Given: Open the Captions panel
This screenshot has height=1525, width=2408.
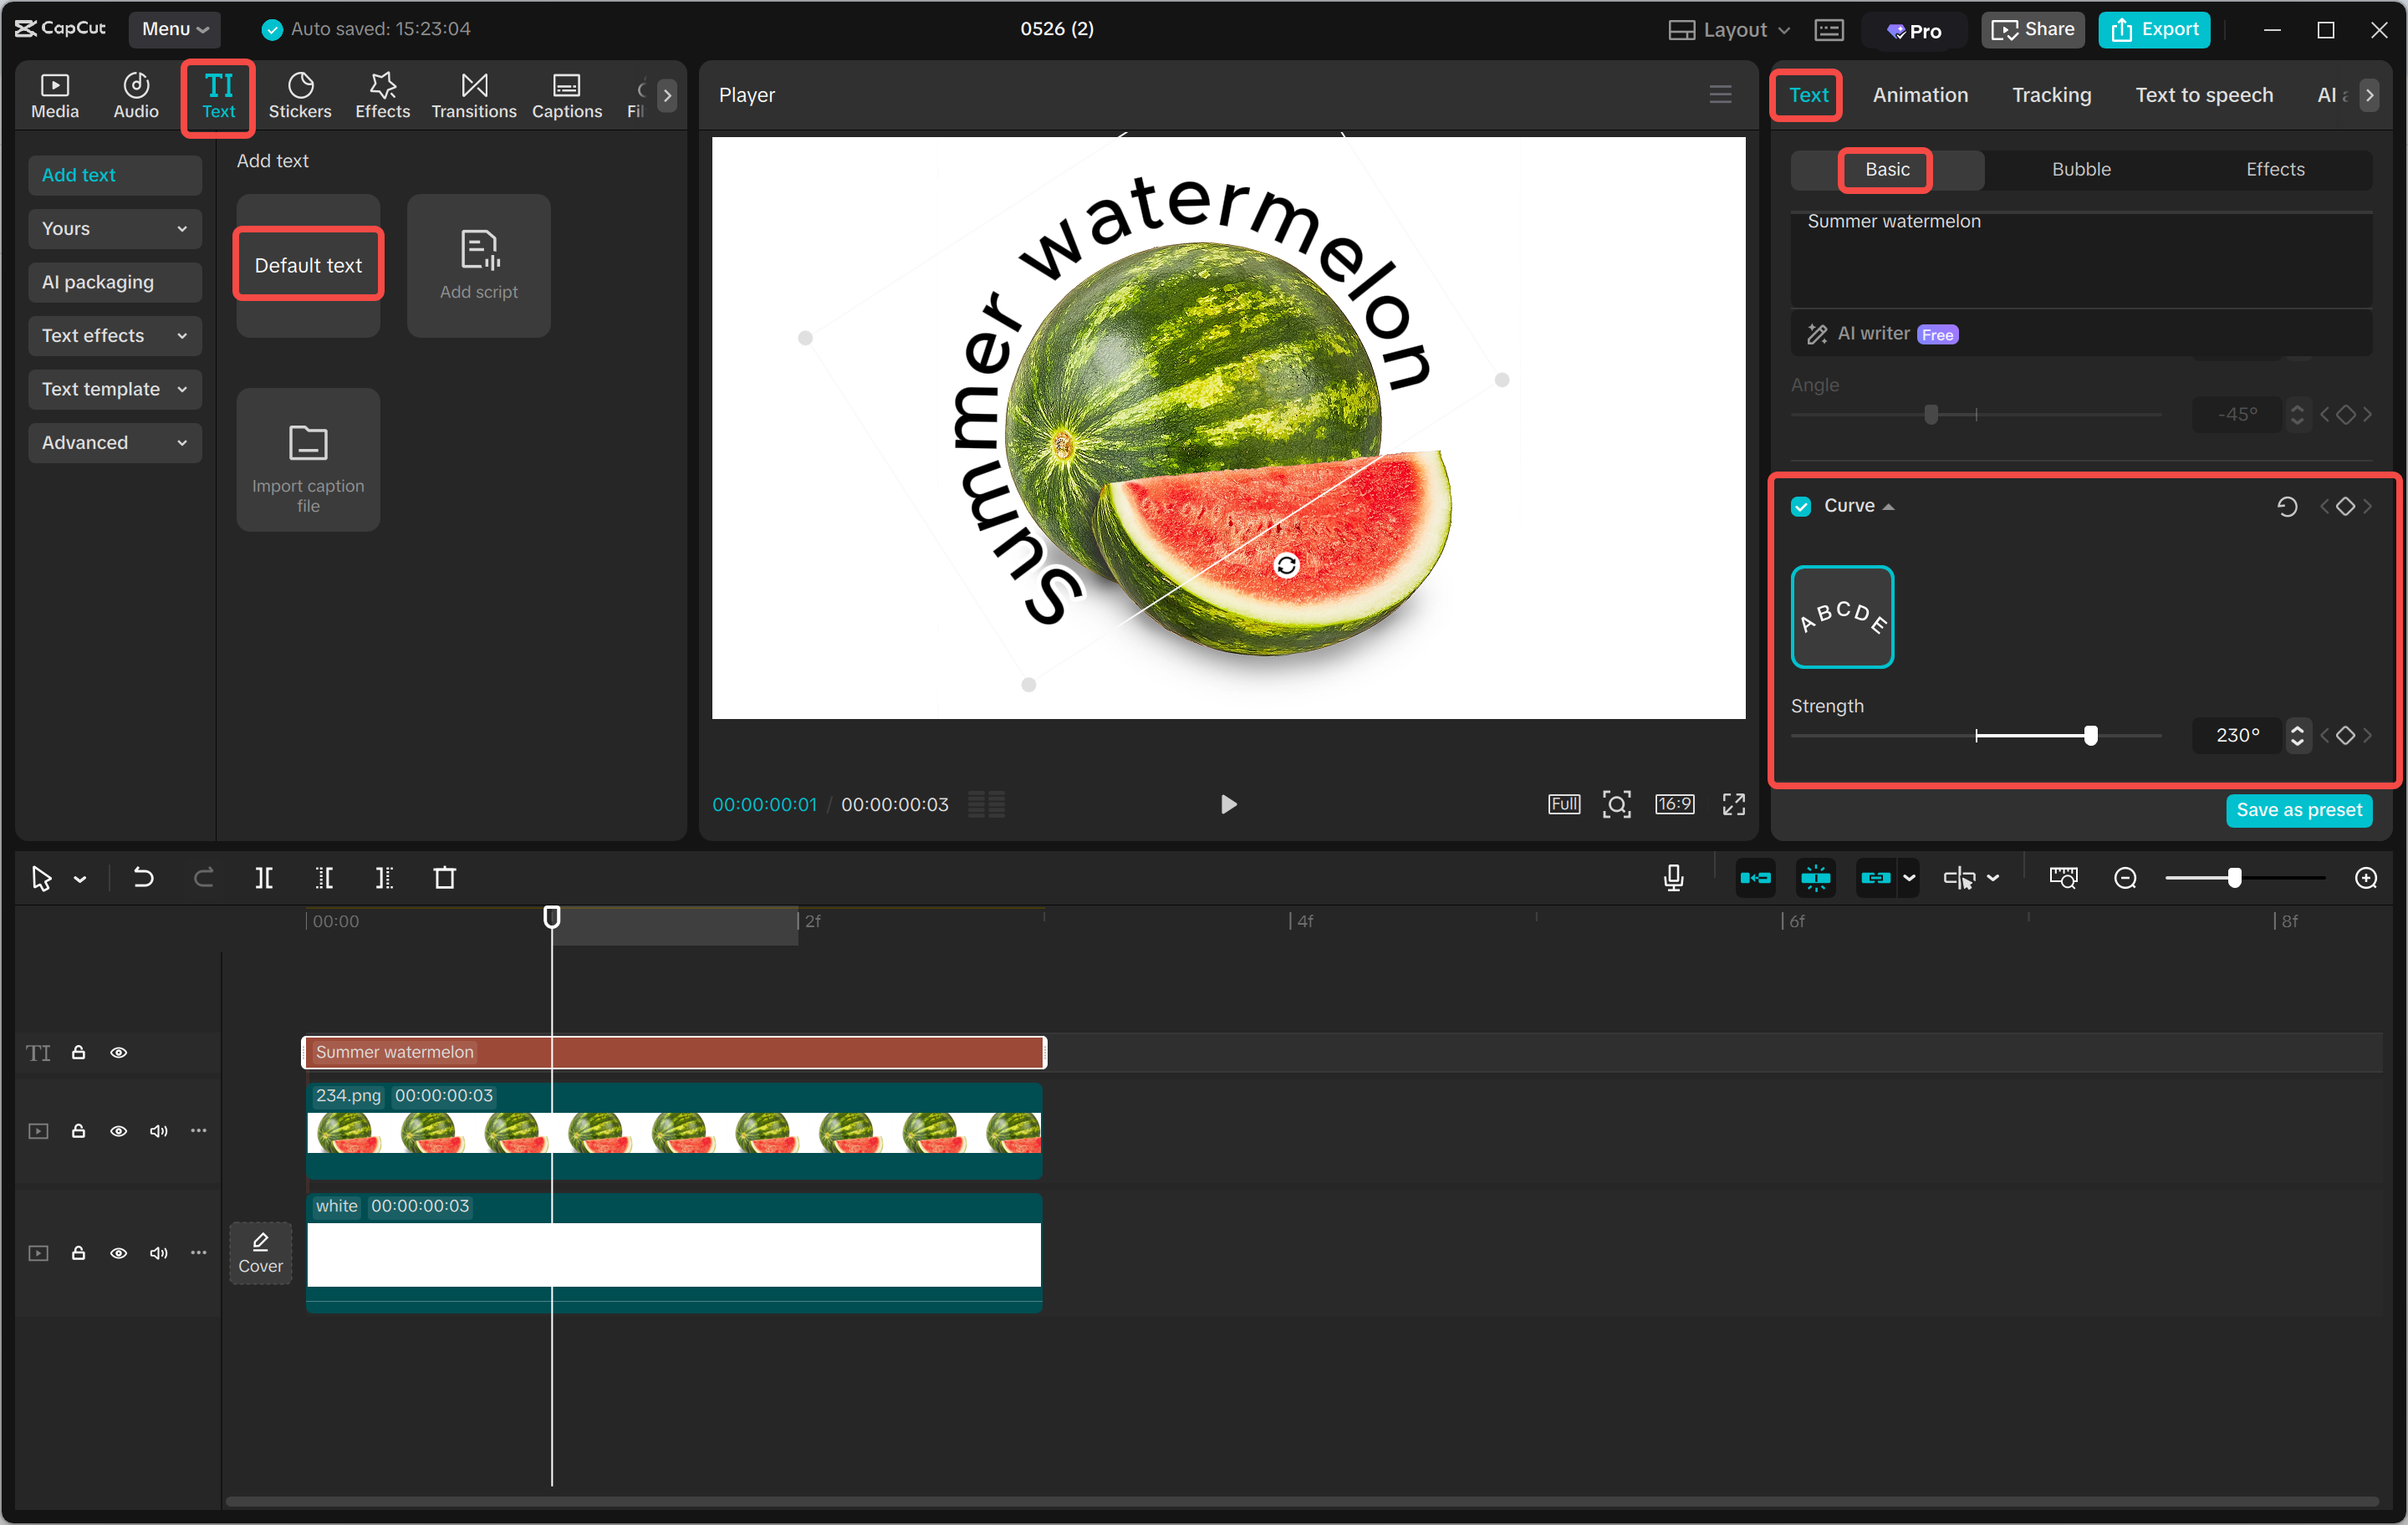Looking at the screenshot, I should click(566, 95).
